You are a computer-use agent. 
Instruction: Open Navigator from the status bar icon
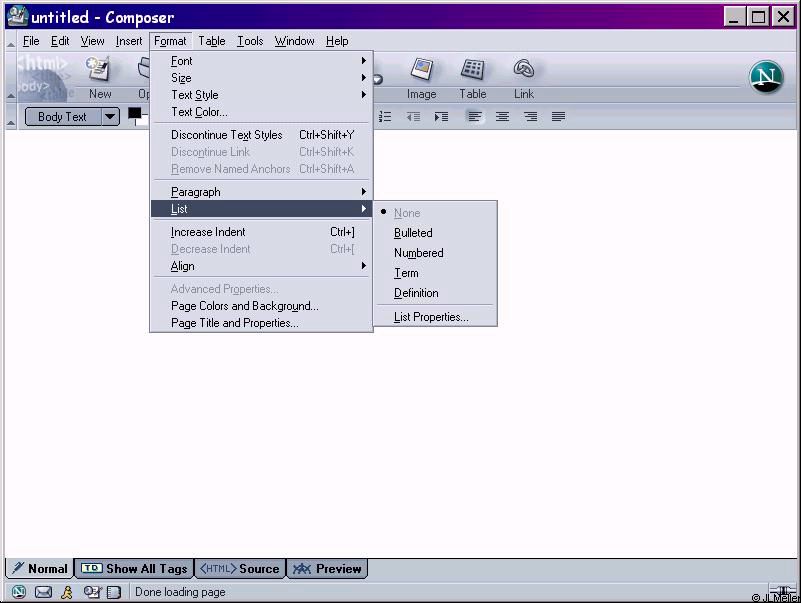tap(19, 592)
